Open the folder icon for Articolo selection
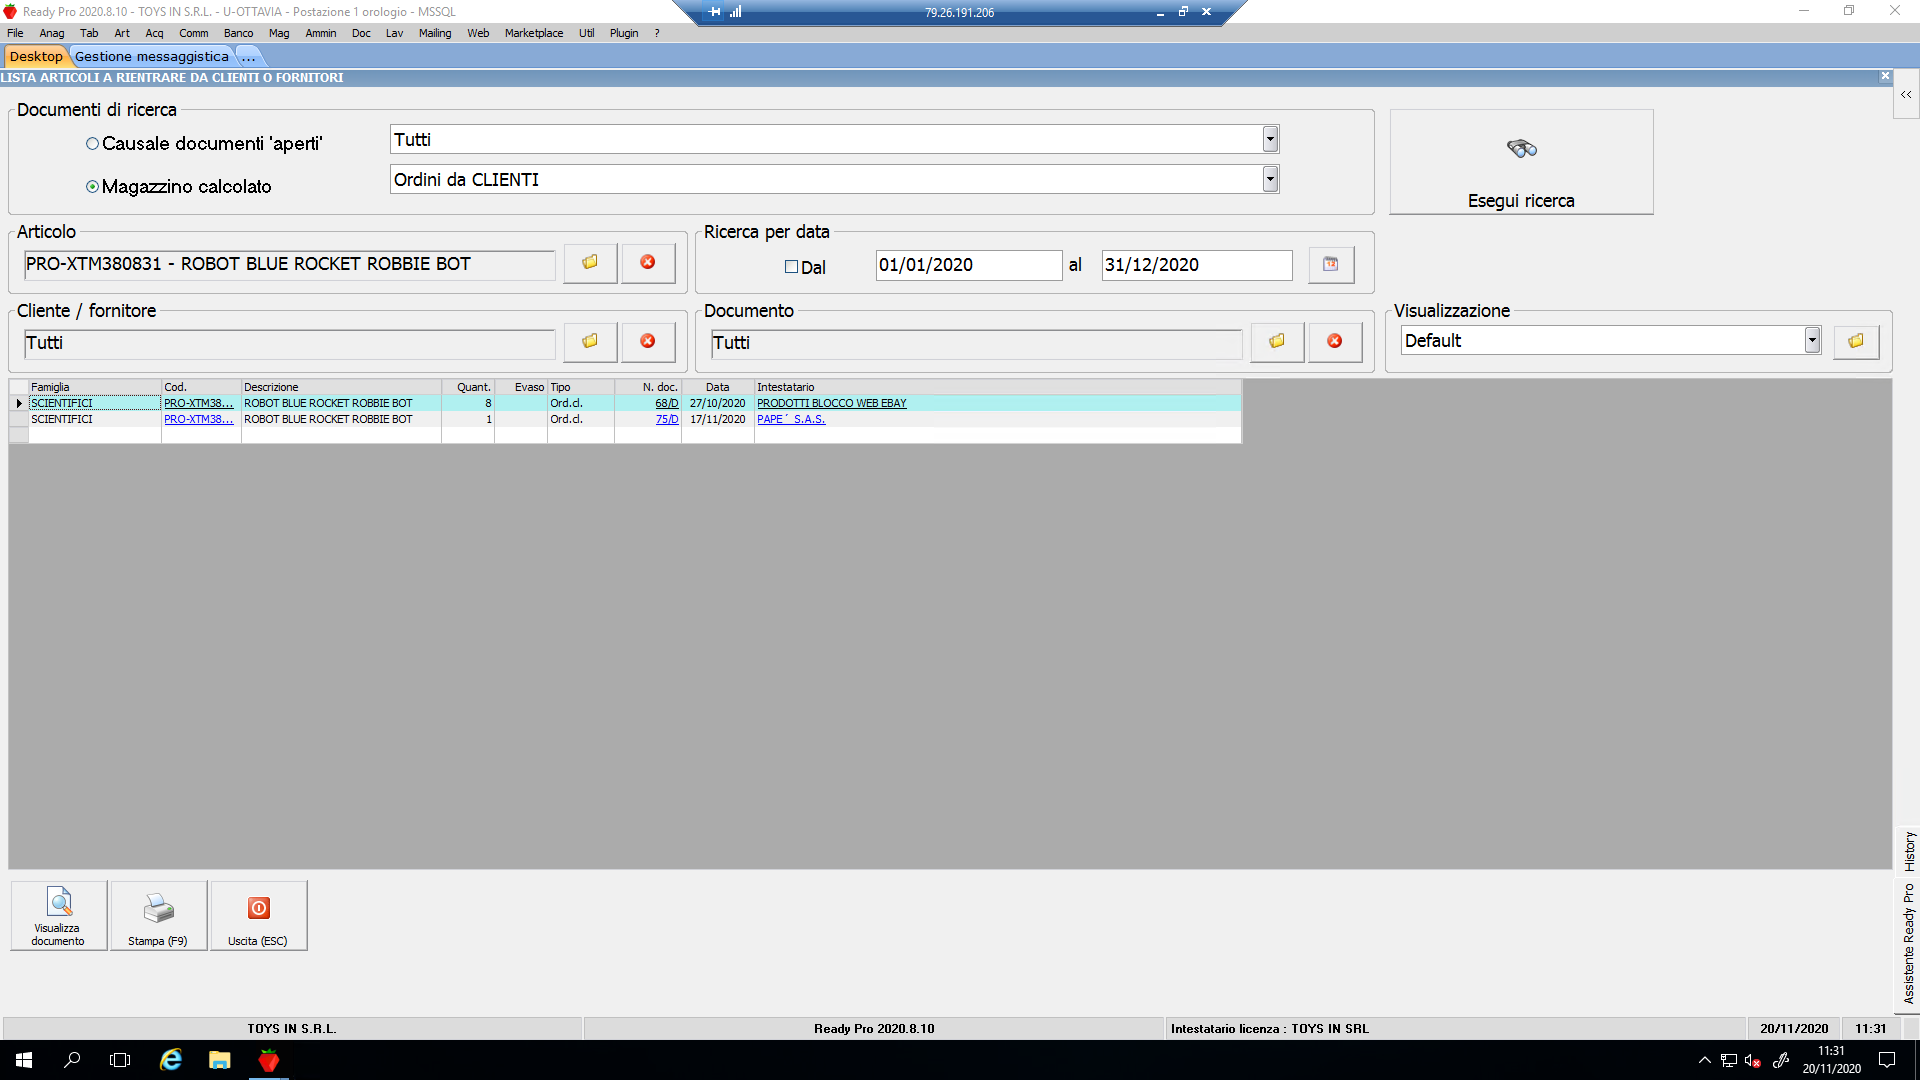1920x1080 pixels. click(x=590, y=263)
